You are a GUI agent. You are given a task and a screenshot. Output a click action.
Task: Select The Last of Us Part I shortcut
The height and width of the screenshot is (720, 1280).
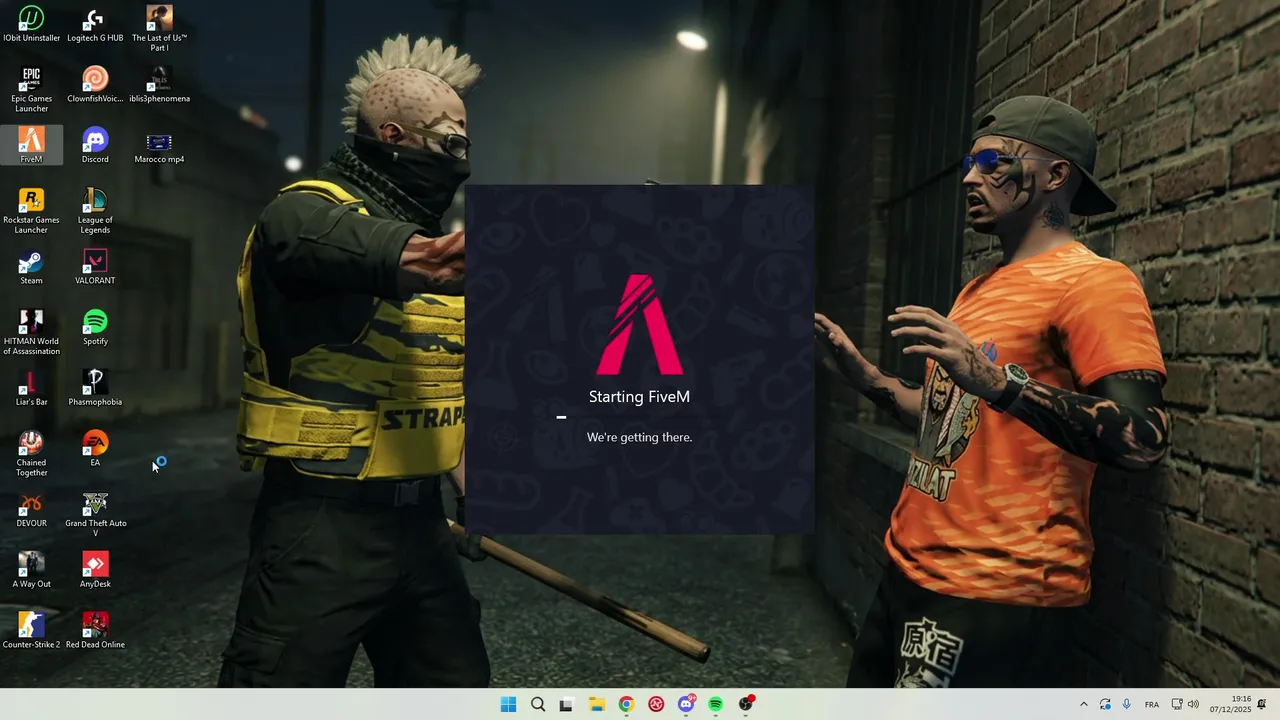point(159,29)
